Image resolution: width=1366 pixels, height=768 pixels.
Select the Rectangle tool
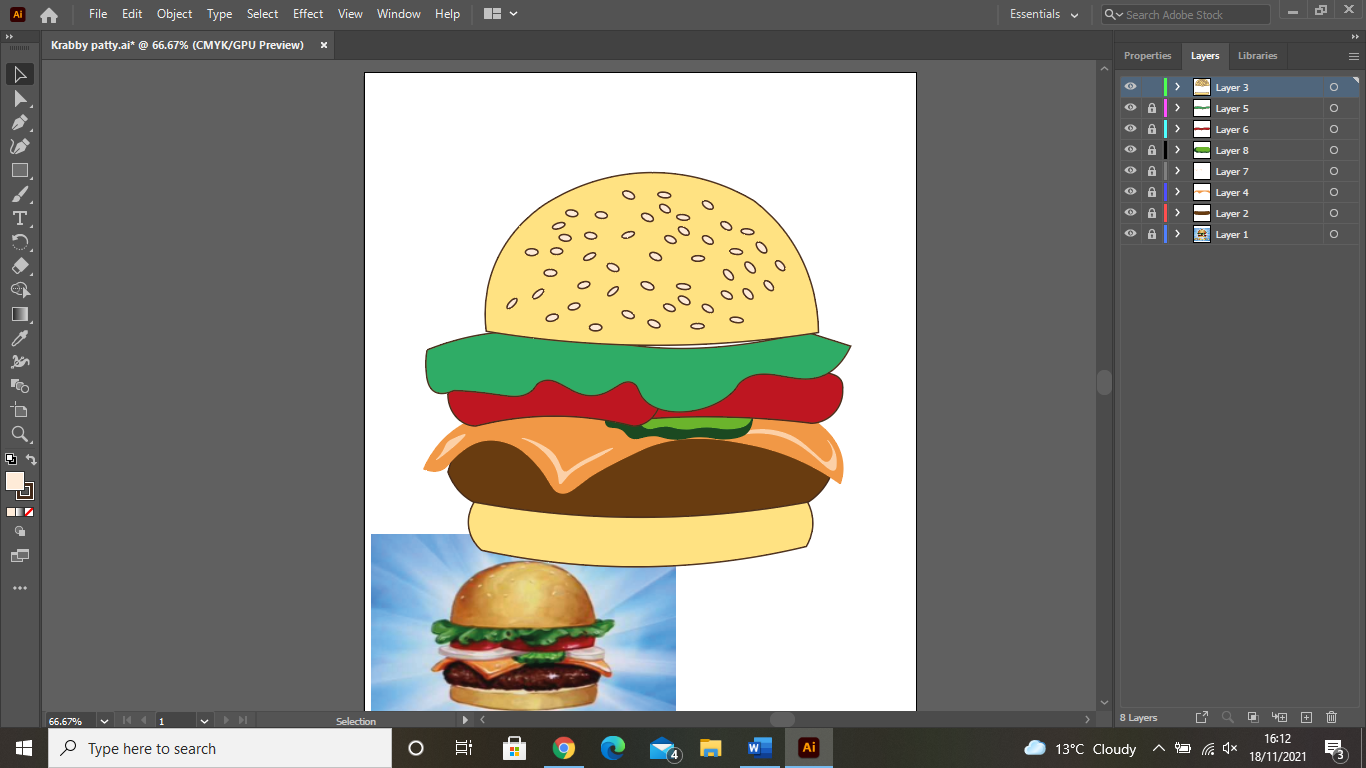20,171
